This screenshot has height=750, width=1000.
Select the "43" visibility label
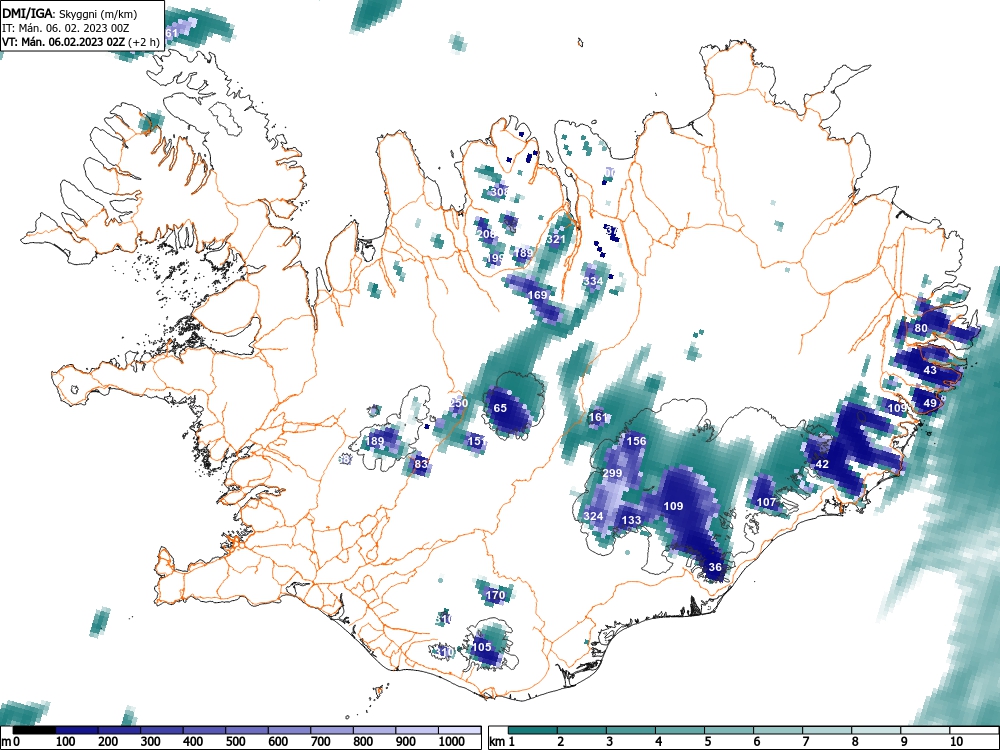pos(930,370)
